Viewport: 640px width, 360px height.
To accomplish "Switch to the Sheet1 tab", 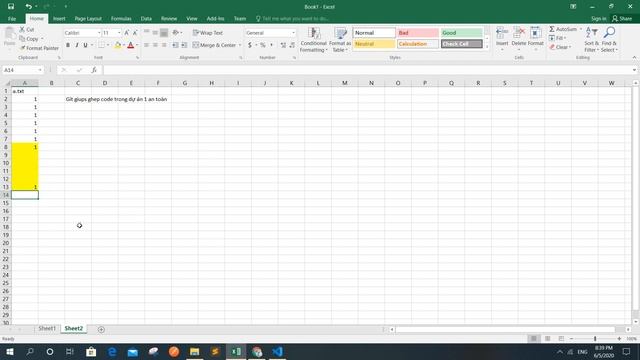I will coord(47,328).
